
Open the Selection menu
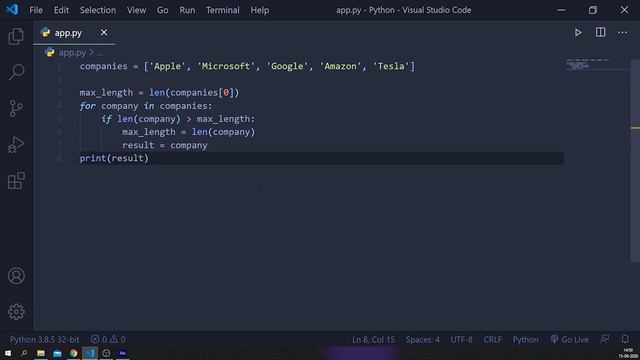click(x=98, y=10)
